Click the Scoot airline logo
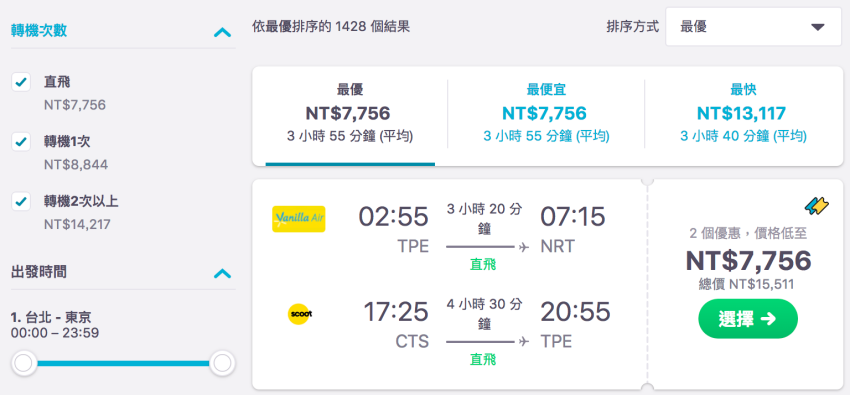 pos(299,314)
